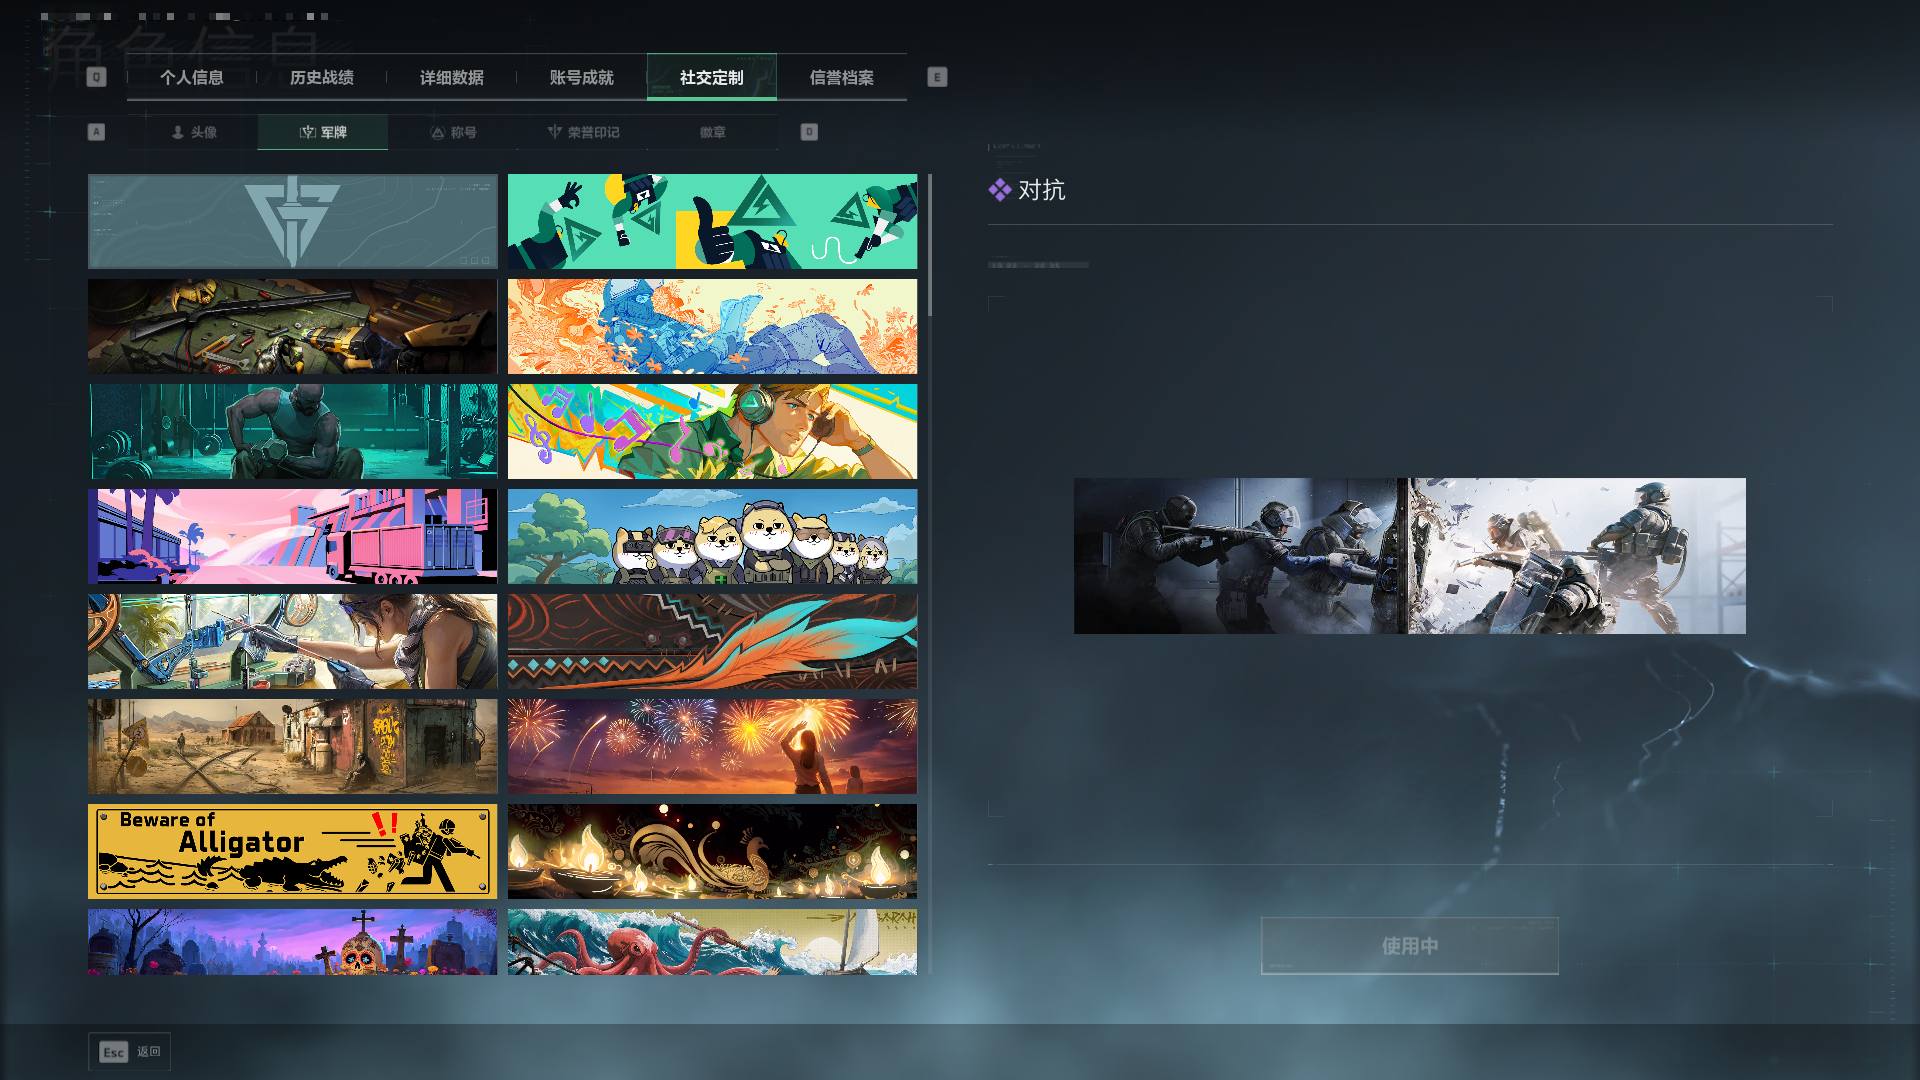Click the 使用中 button
This screenshot has height=1080, width=1920.
[1410, 945]
